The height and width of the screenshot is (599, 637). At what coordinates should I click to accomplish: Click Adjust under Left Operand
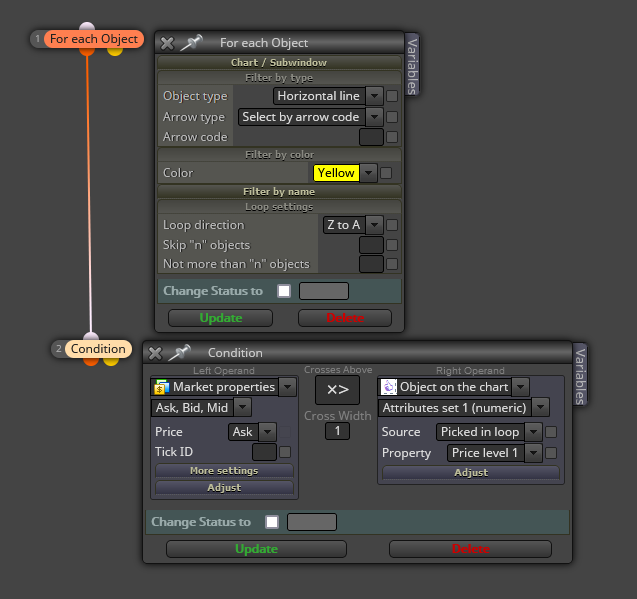click(224, 488)
